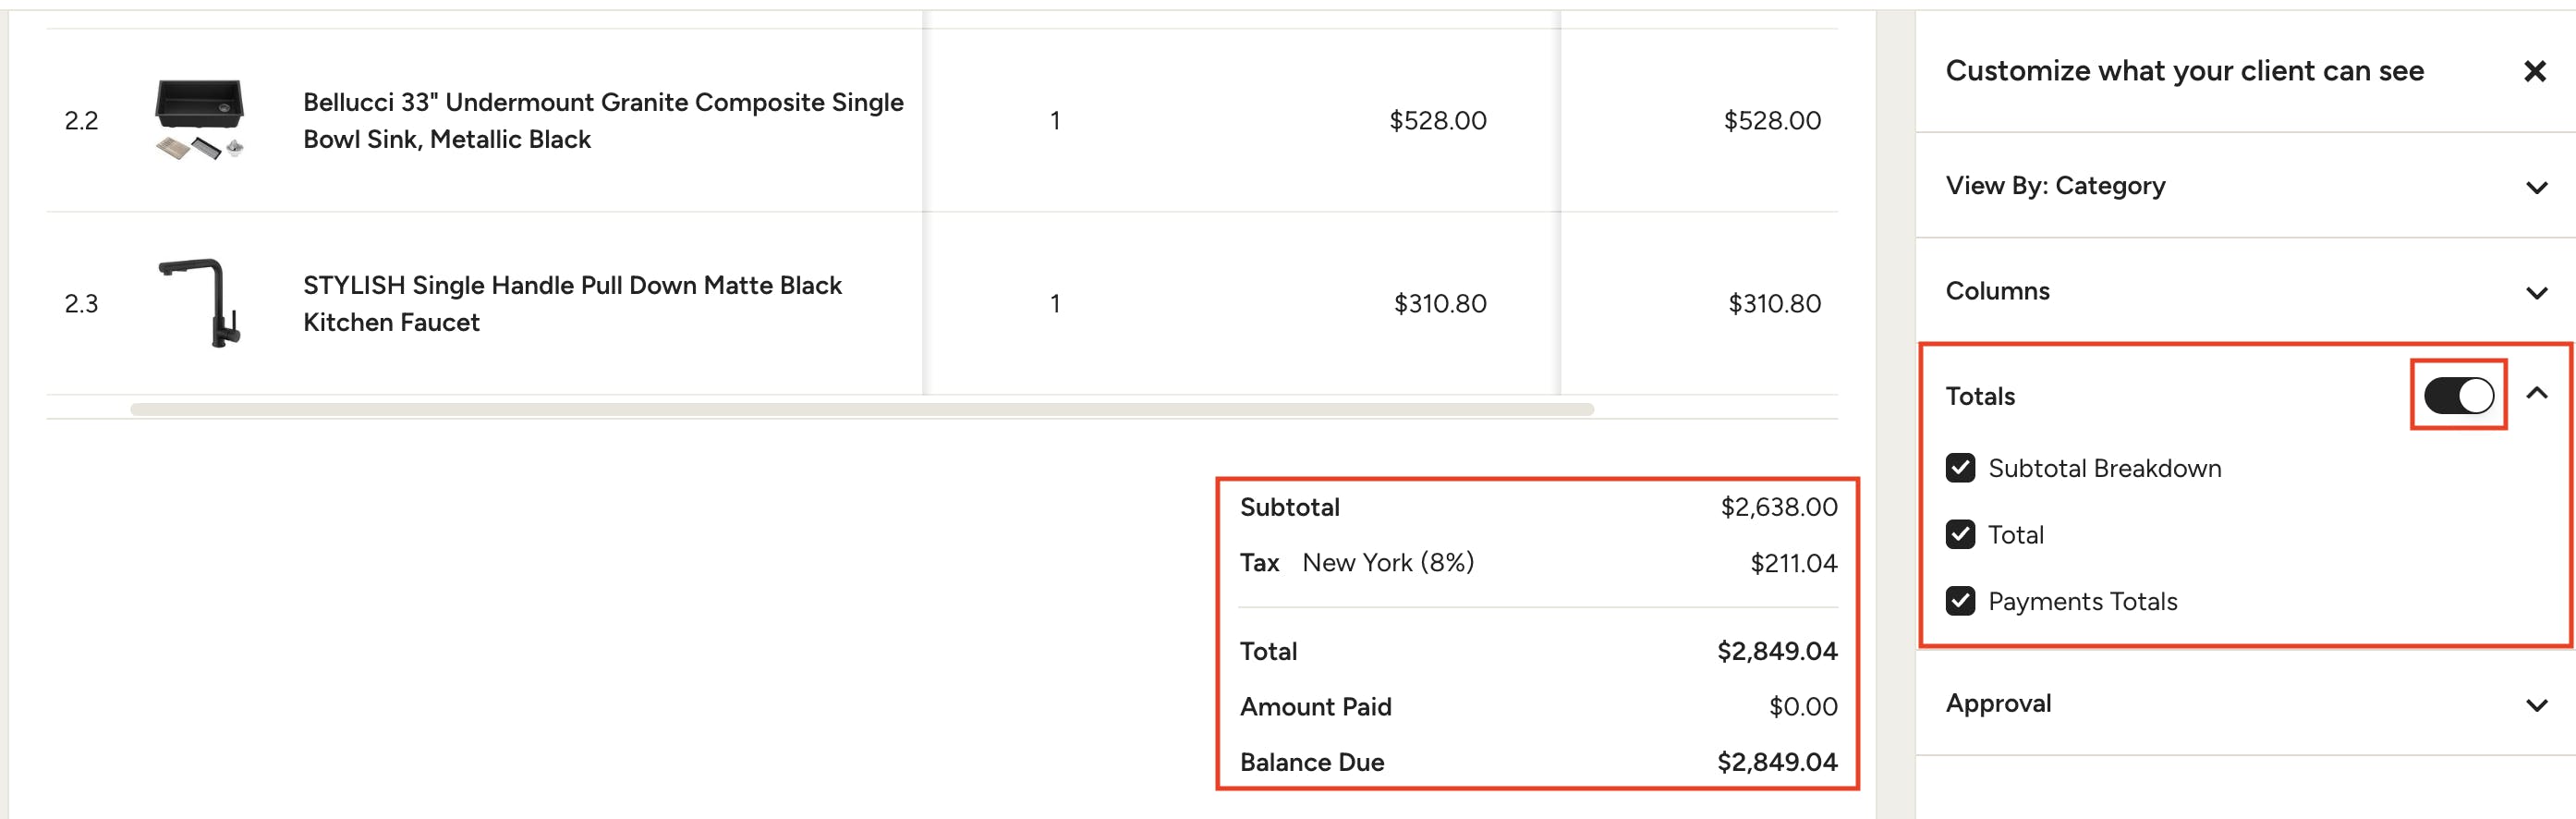Click the Bellucci sink product thumbnail

pos(200,120)
